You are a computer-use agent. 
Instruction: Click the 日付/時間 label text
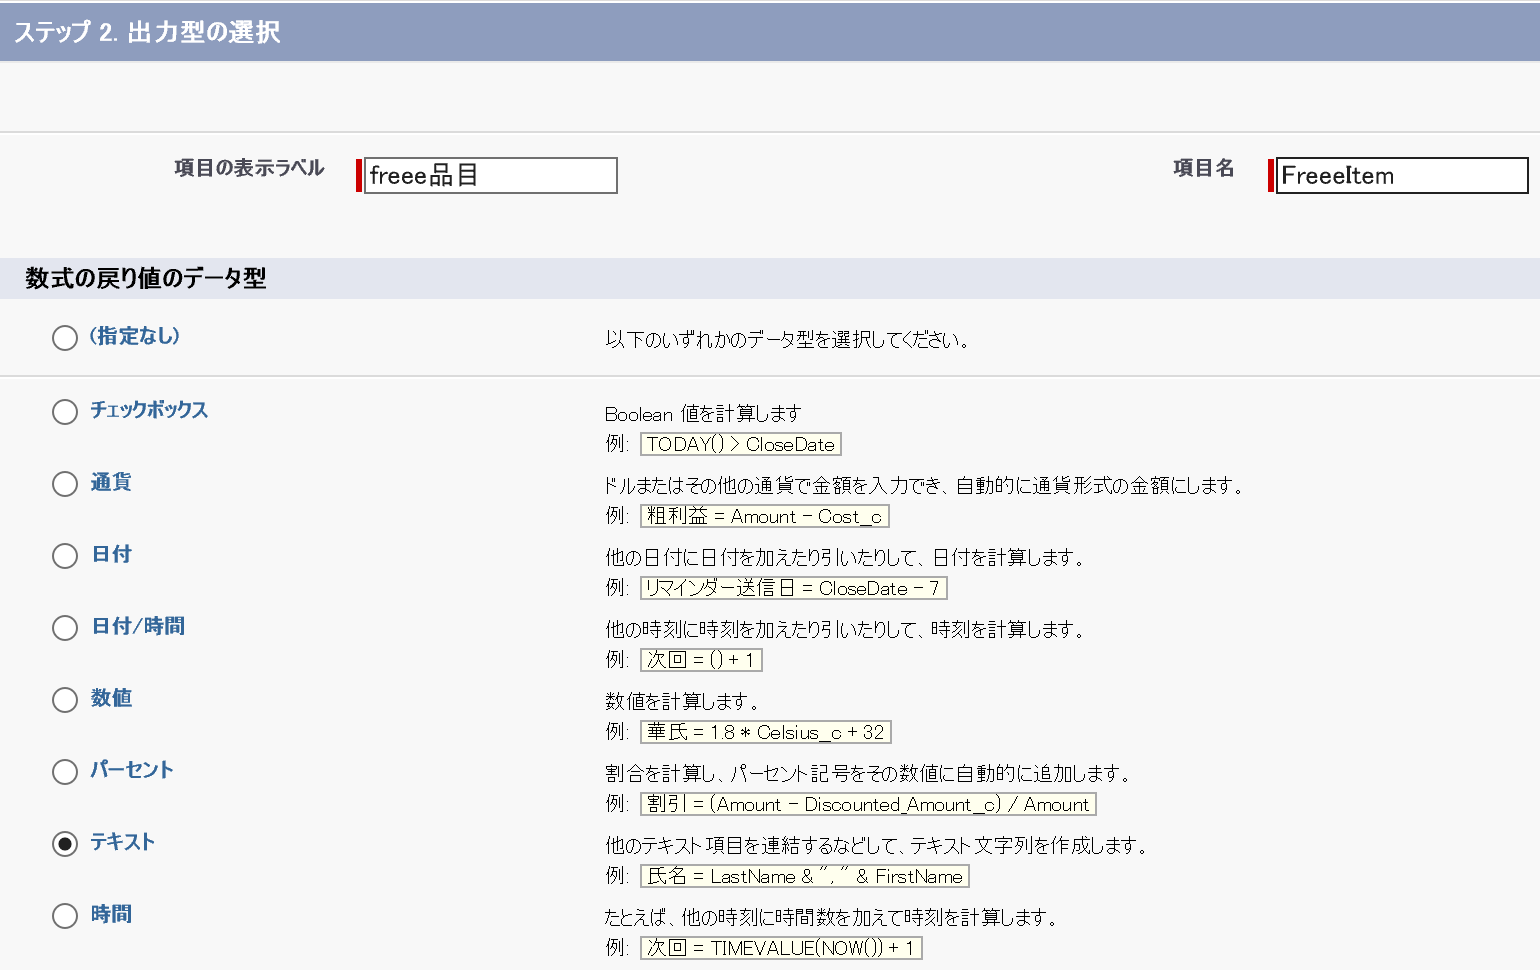(138, 626)
